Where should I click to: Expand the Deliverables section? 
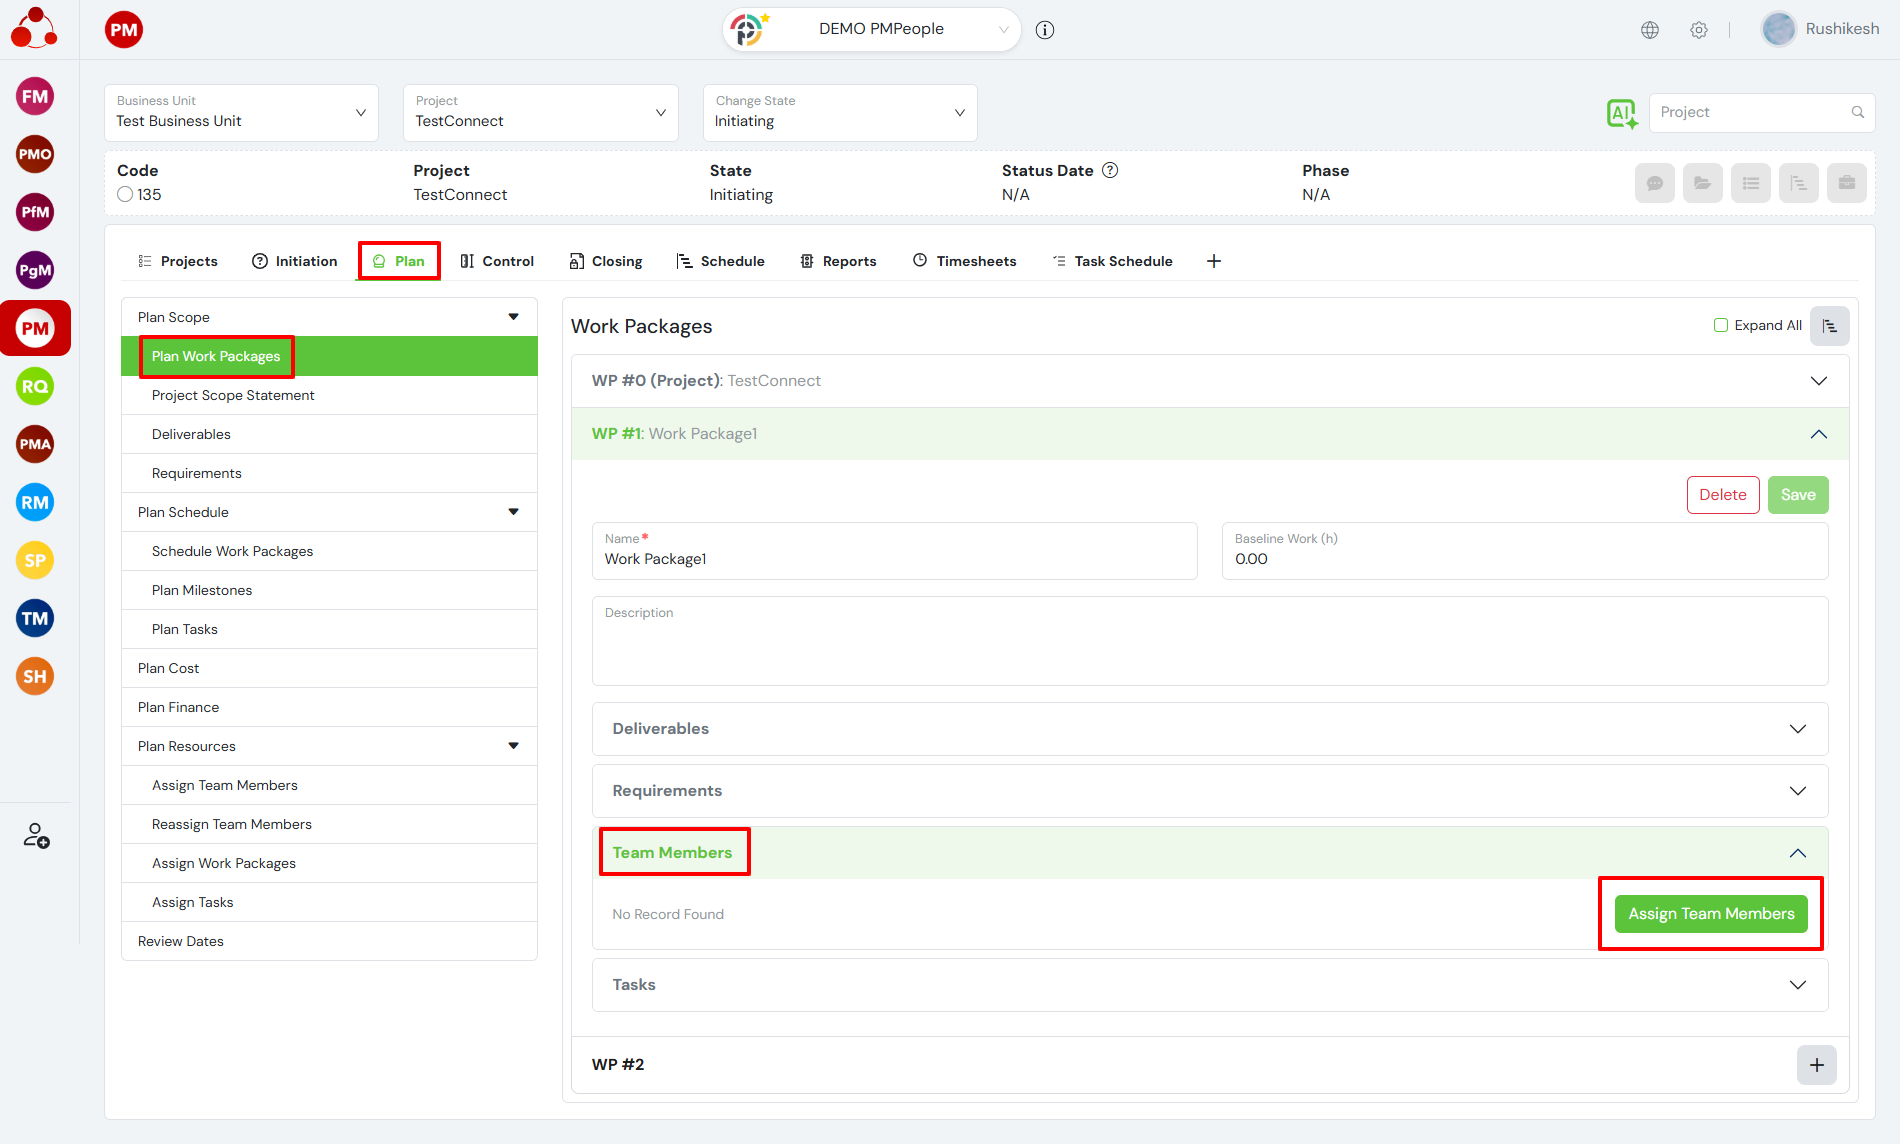(1797, 729)
